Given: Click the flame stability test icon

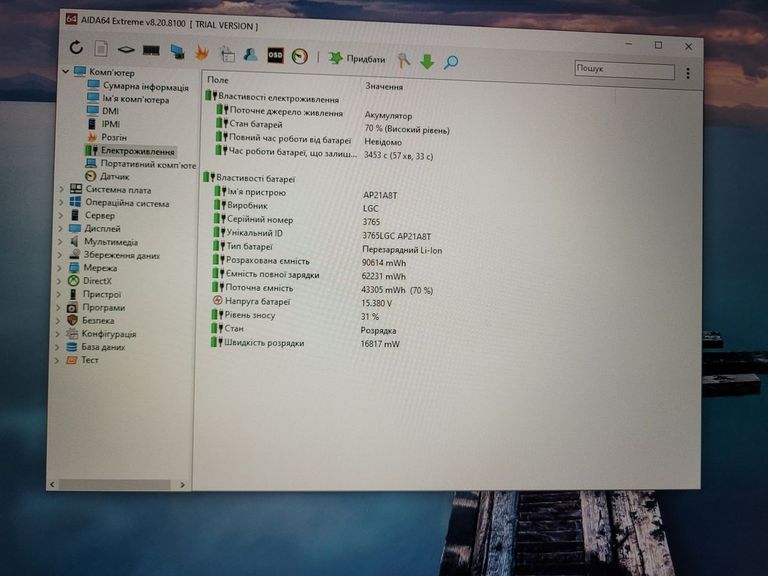Looking at the screenshot, I should click(x=202, y=52).
